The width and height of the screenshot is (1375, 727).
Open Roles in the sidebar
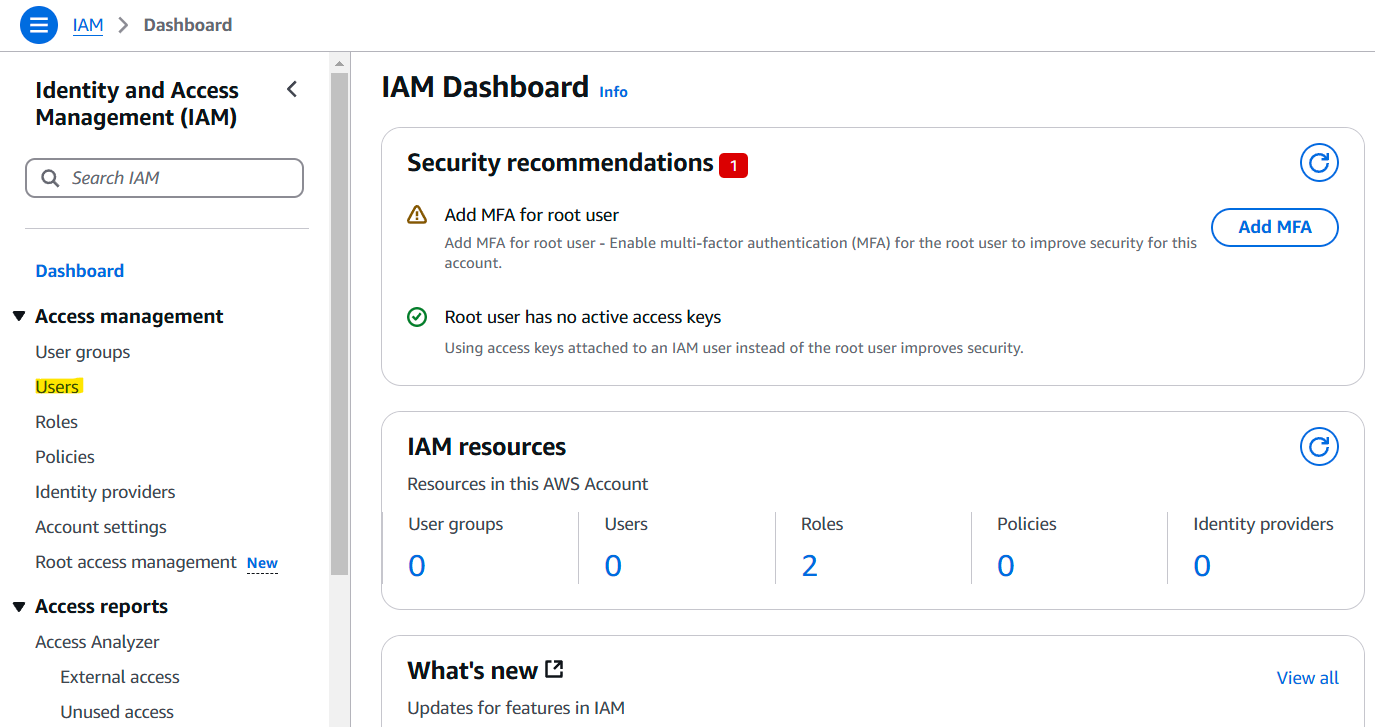pyautogui.click(x=57, y=422)
